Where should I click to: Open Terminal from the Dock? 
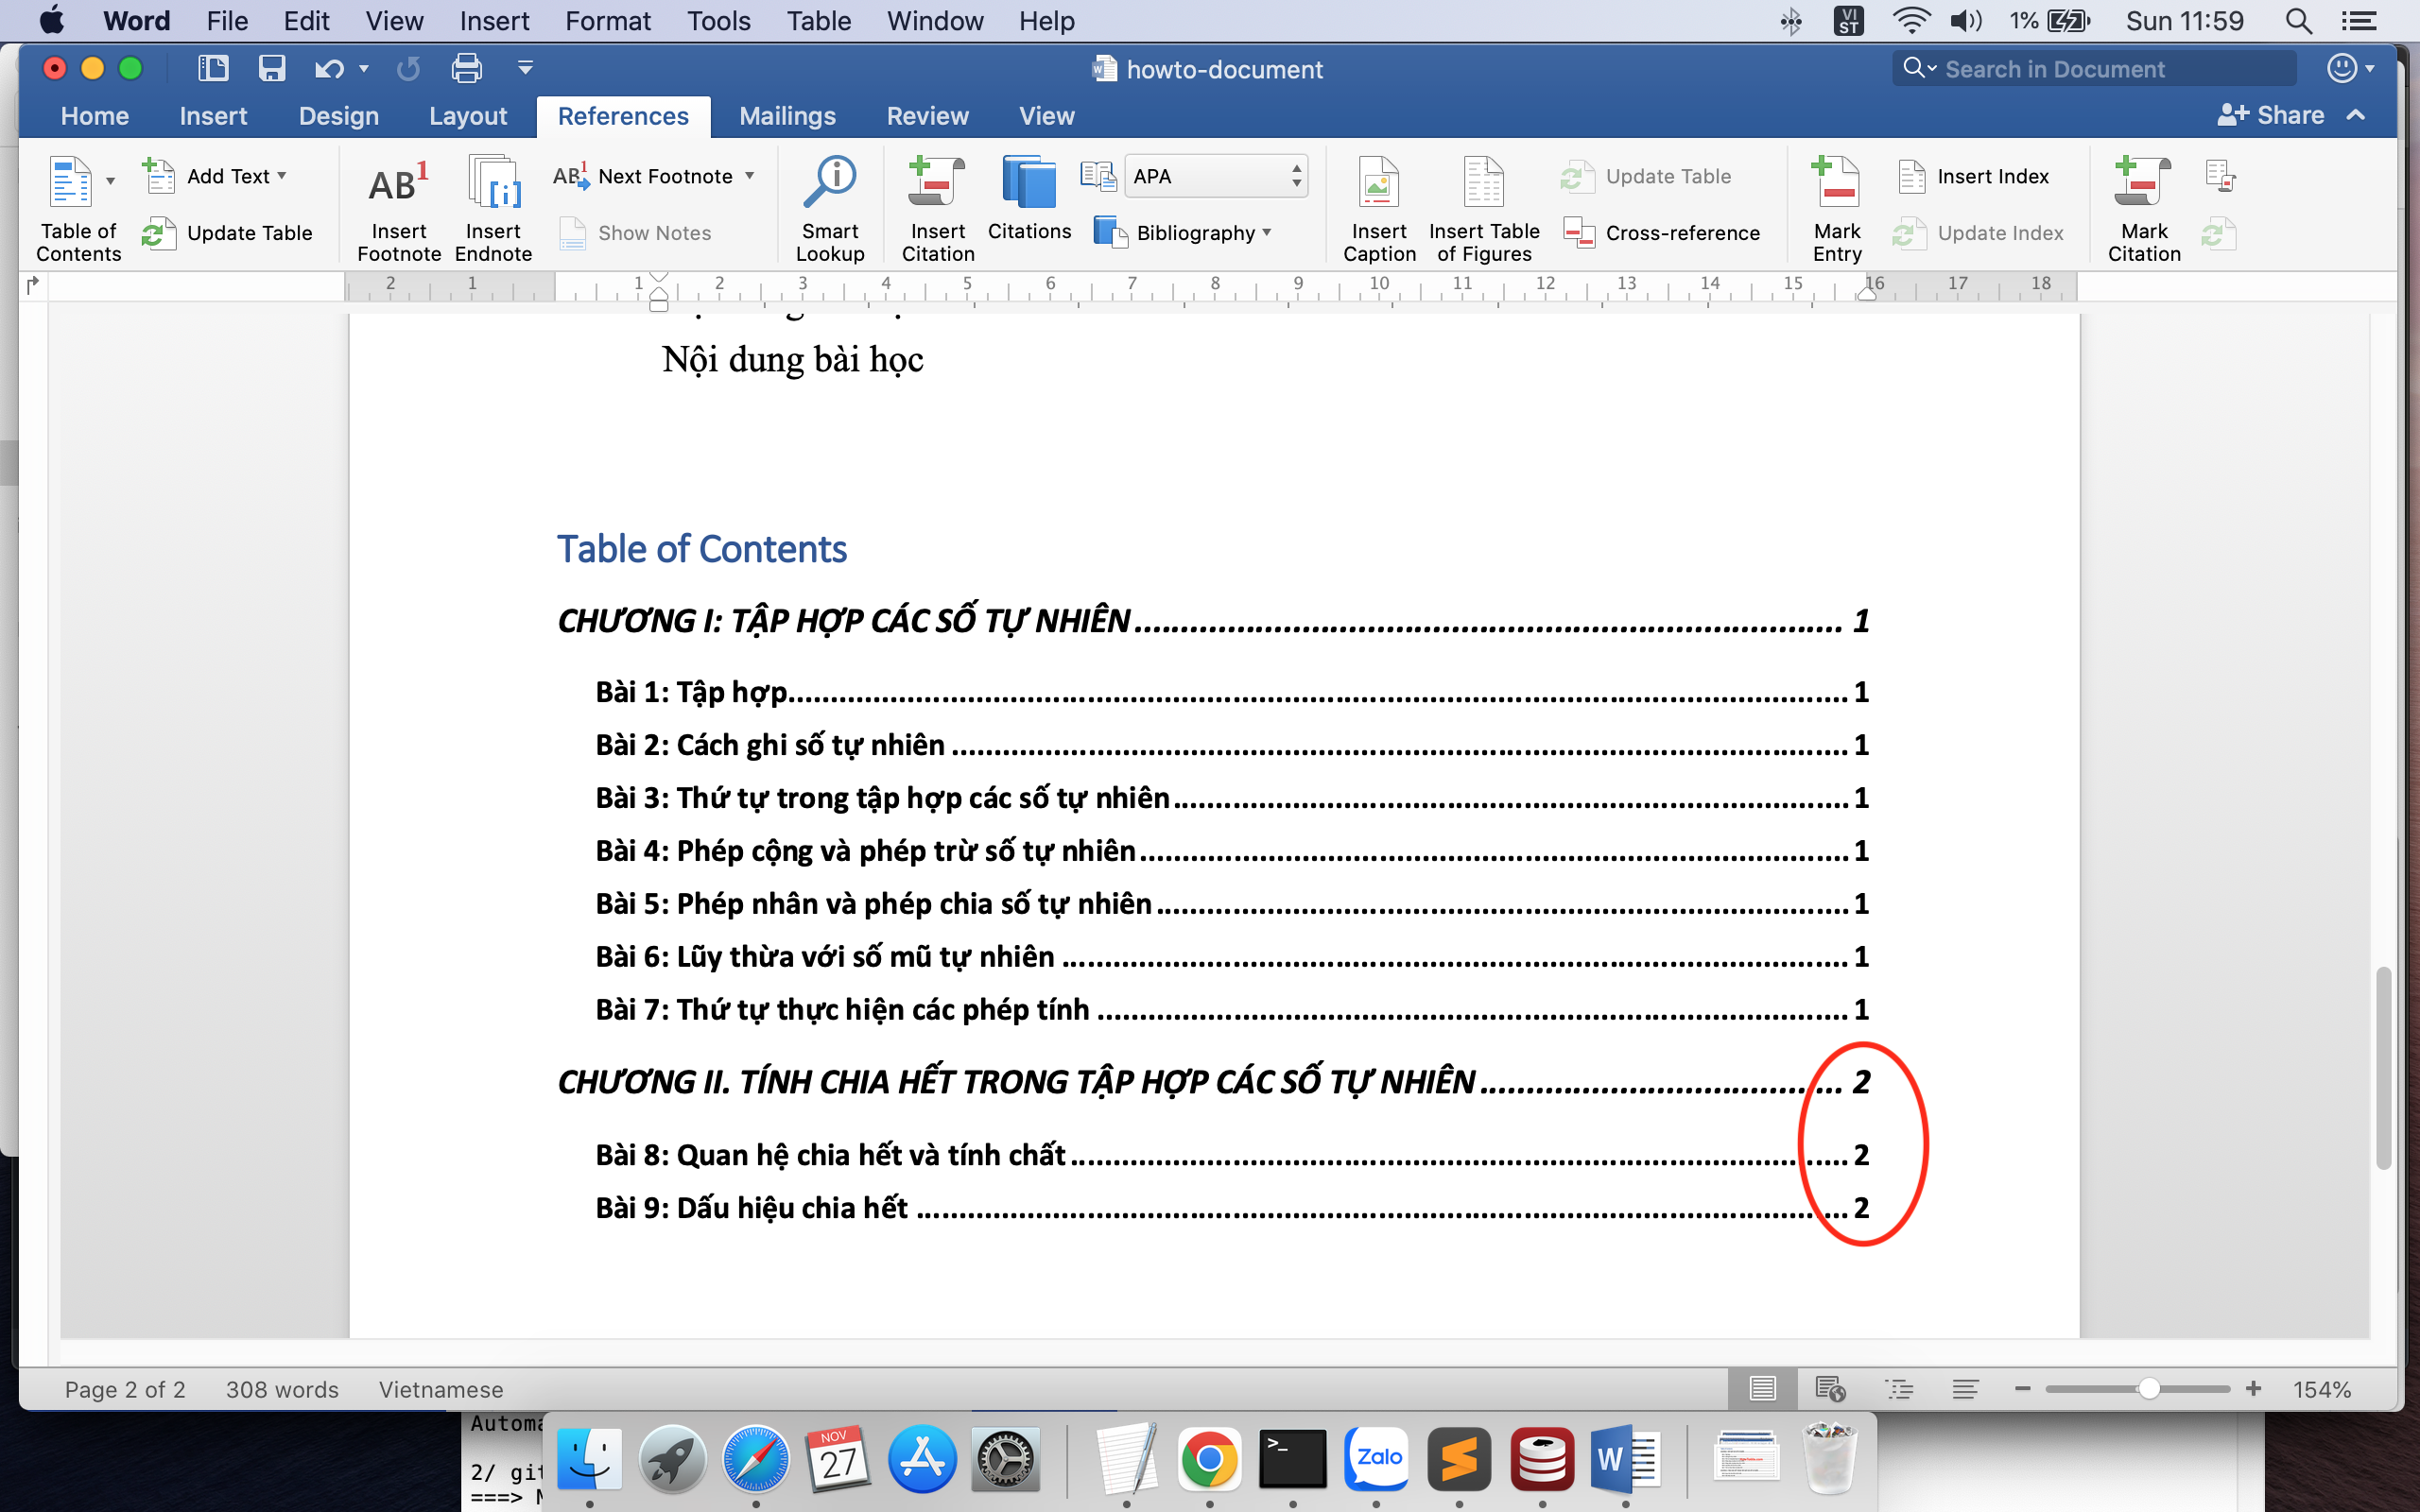coord(1292,1459)
